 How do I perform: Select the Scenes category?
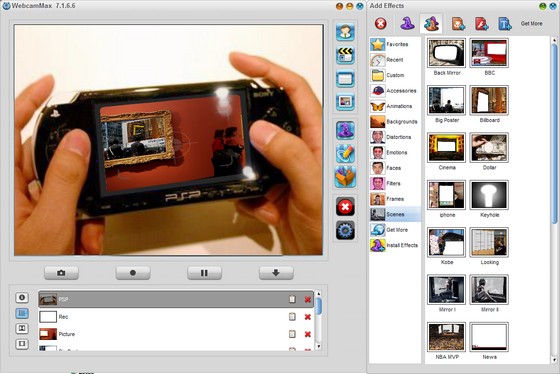[x=395, y=214]
